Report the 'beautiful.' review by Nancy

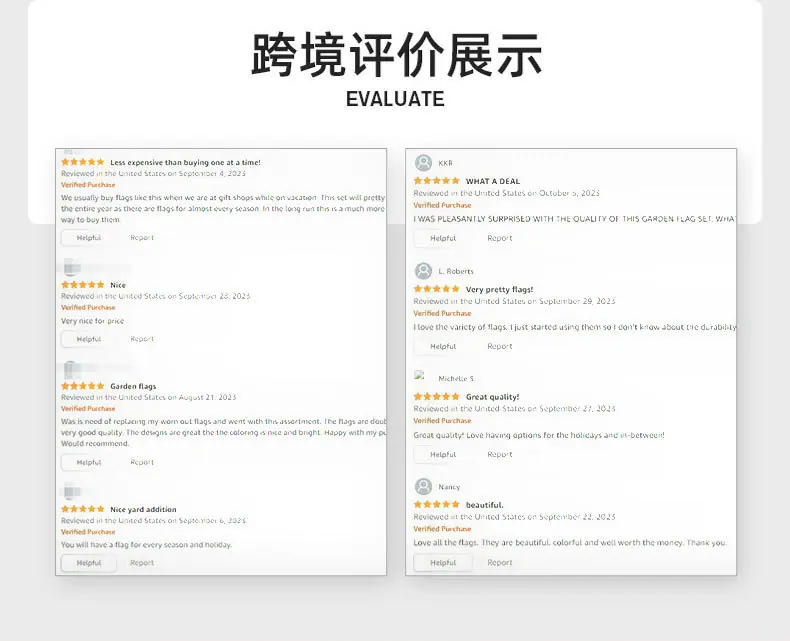tap(499, 562)
